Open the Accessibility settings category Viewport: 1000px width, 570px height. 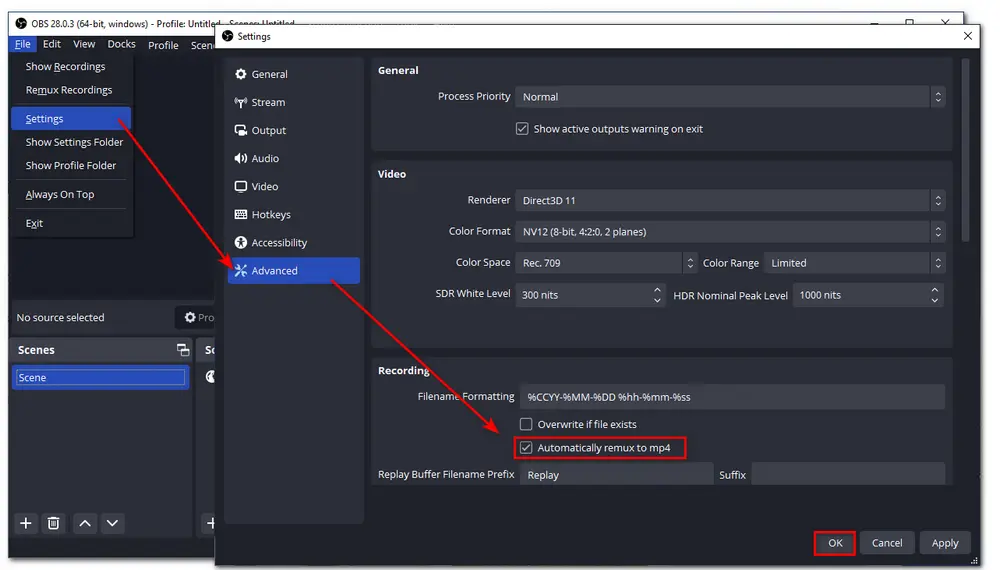coord(293,242)
